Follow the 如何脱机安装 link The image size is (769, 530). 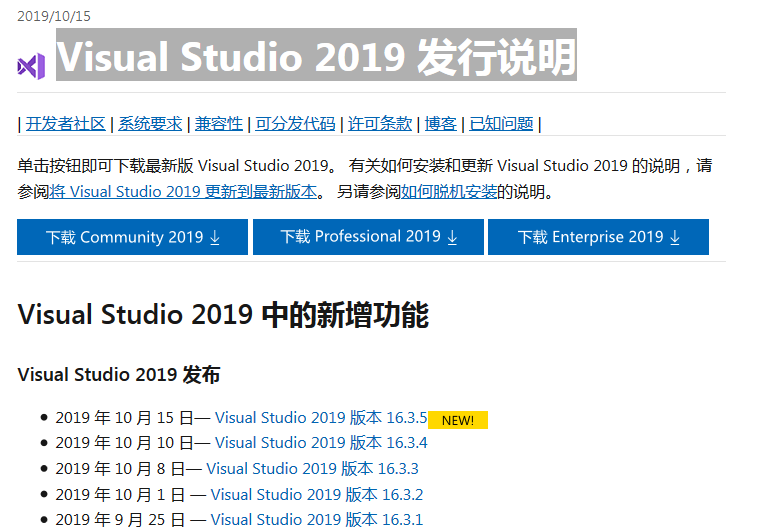click(449, 191)
